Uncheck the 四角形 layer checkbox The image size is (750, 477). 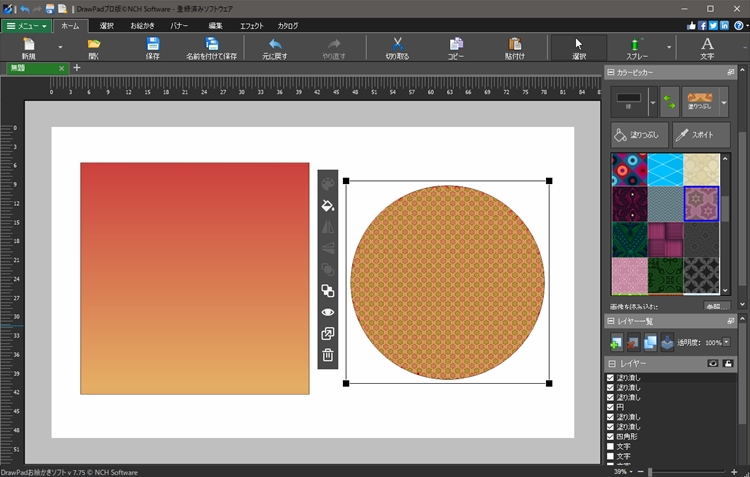(610, 437)
